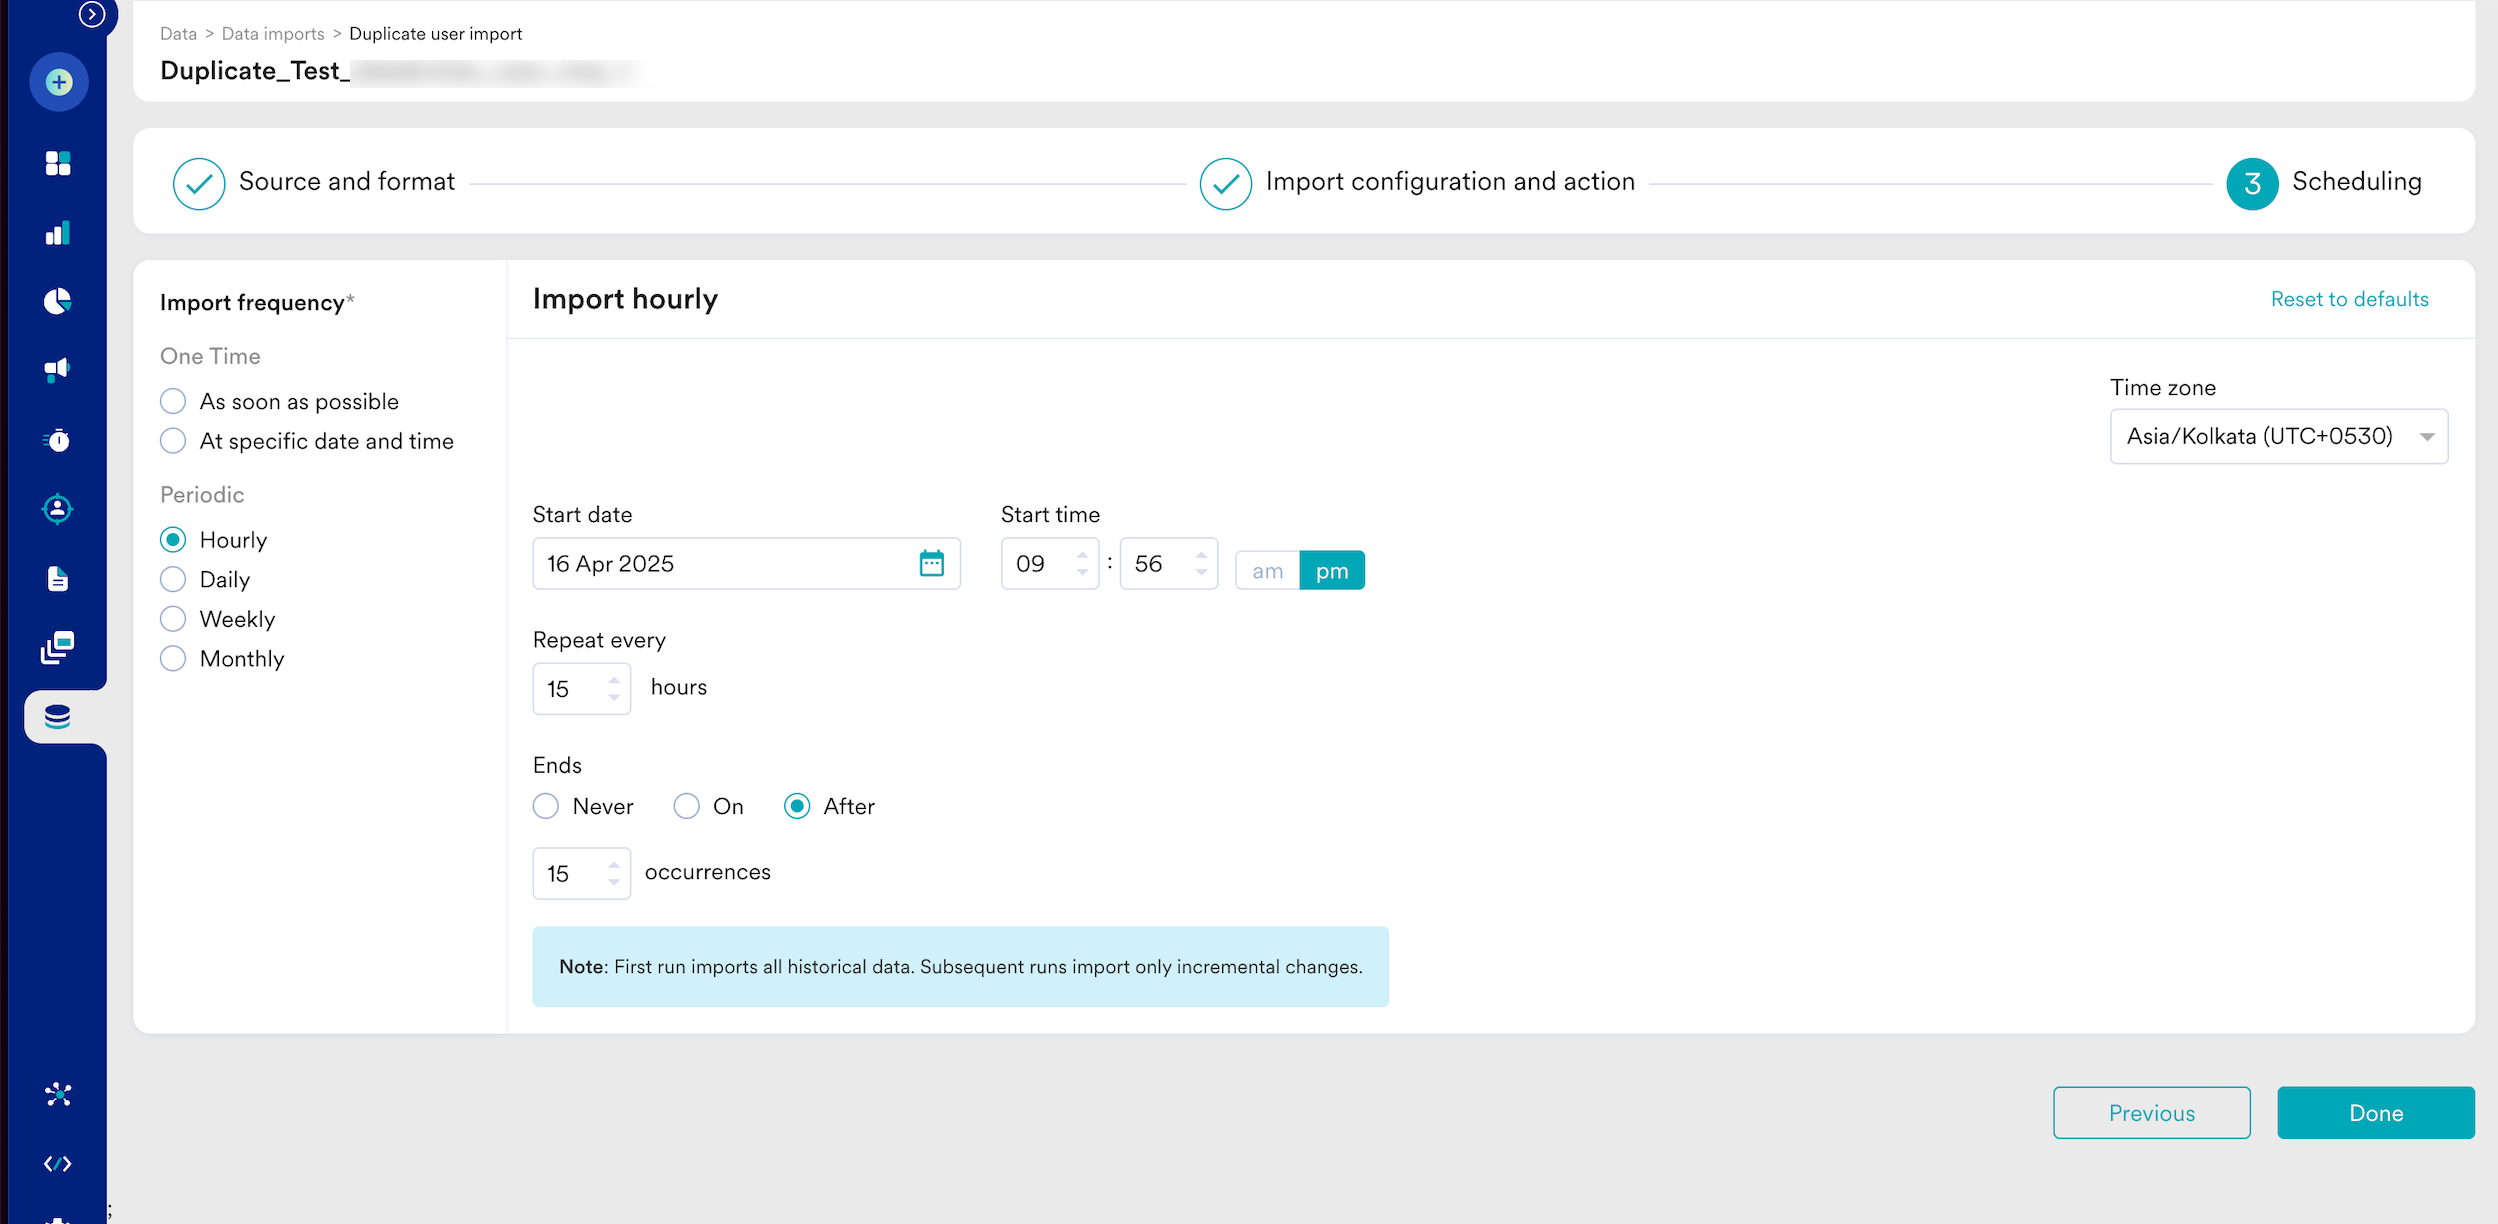Select the Daily frequency option
This screenshot has height=1224, width=2498.
[173, 580]
